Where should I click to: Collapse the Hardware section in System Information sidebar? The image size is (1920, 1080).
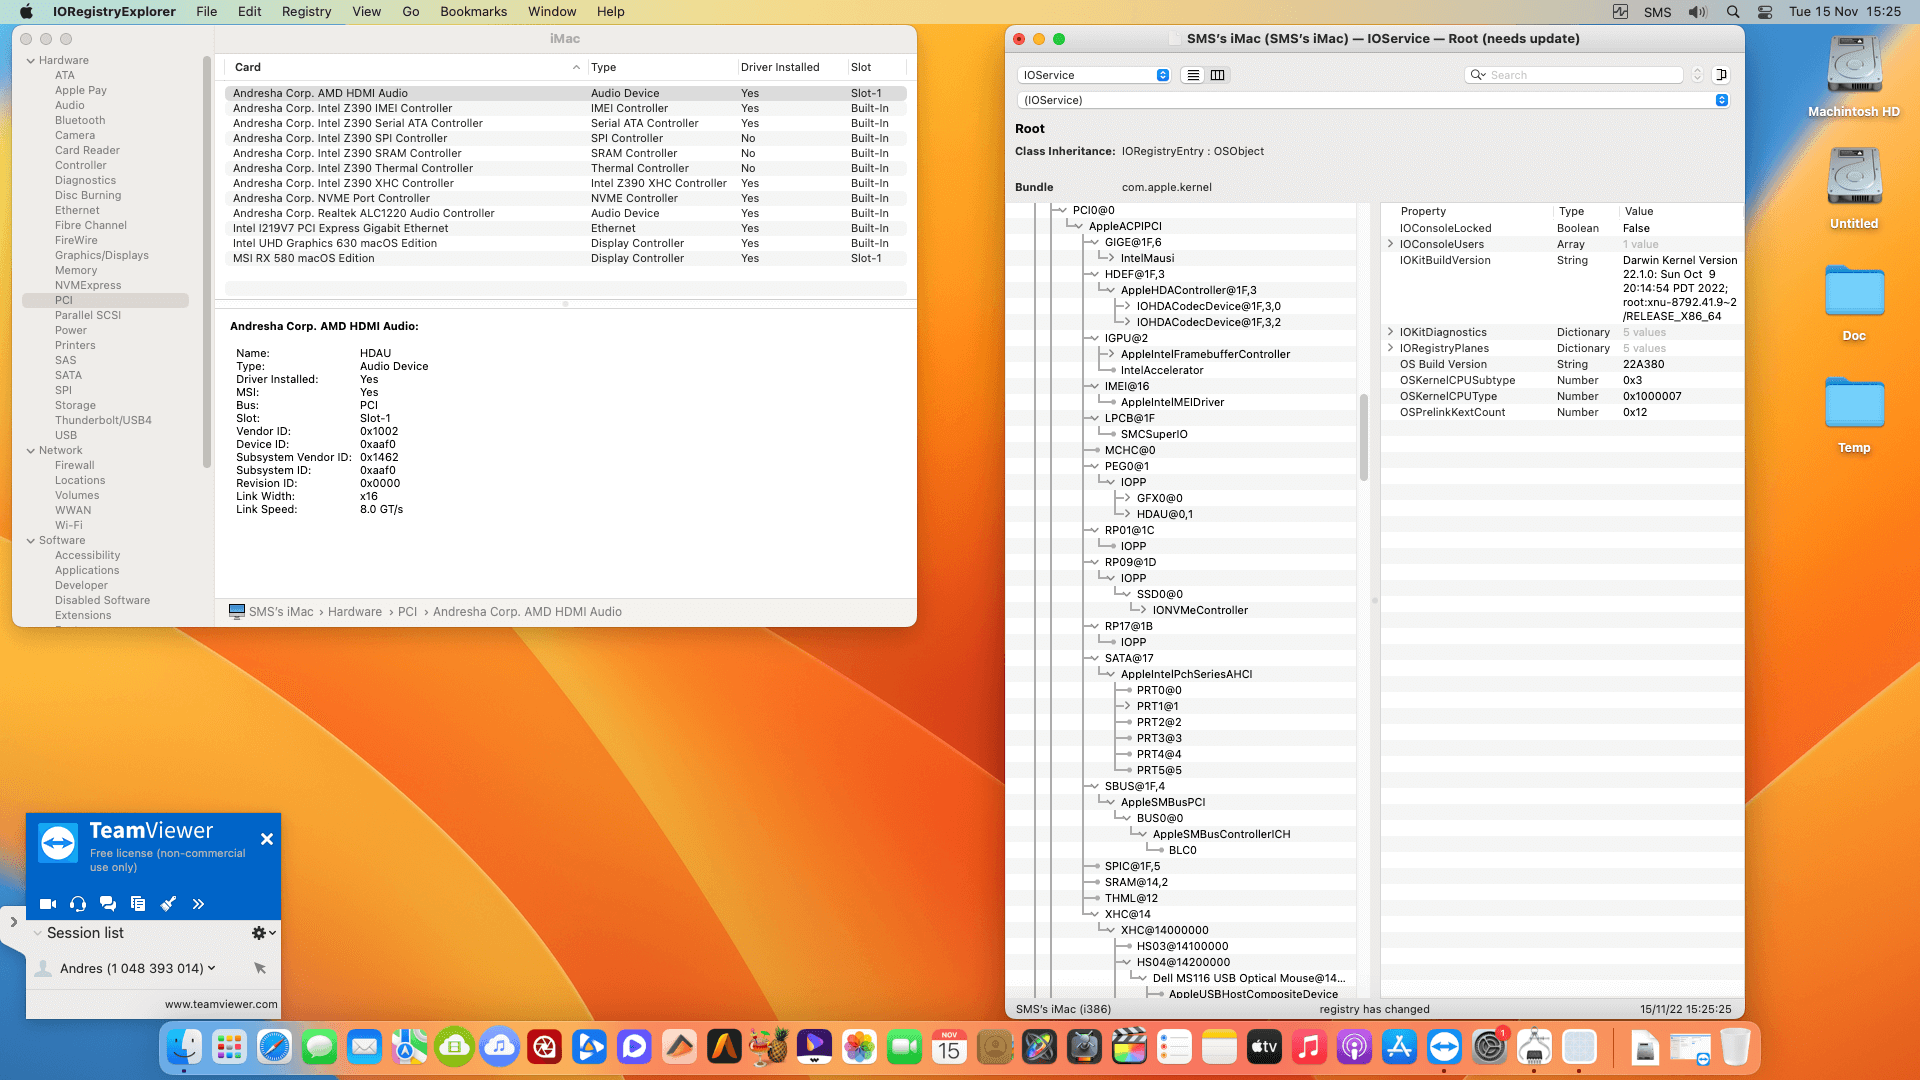click(31, 61)
